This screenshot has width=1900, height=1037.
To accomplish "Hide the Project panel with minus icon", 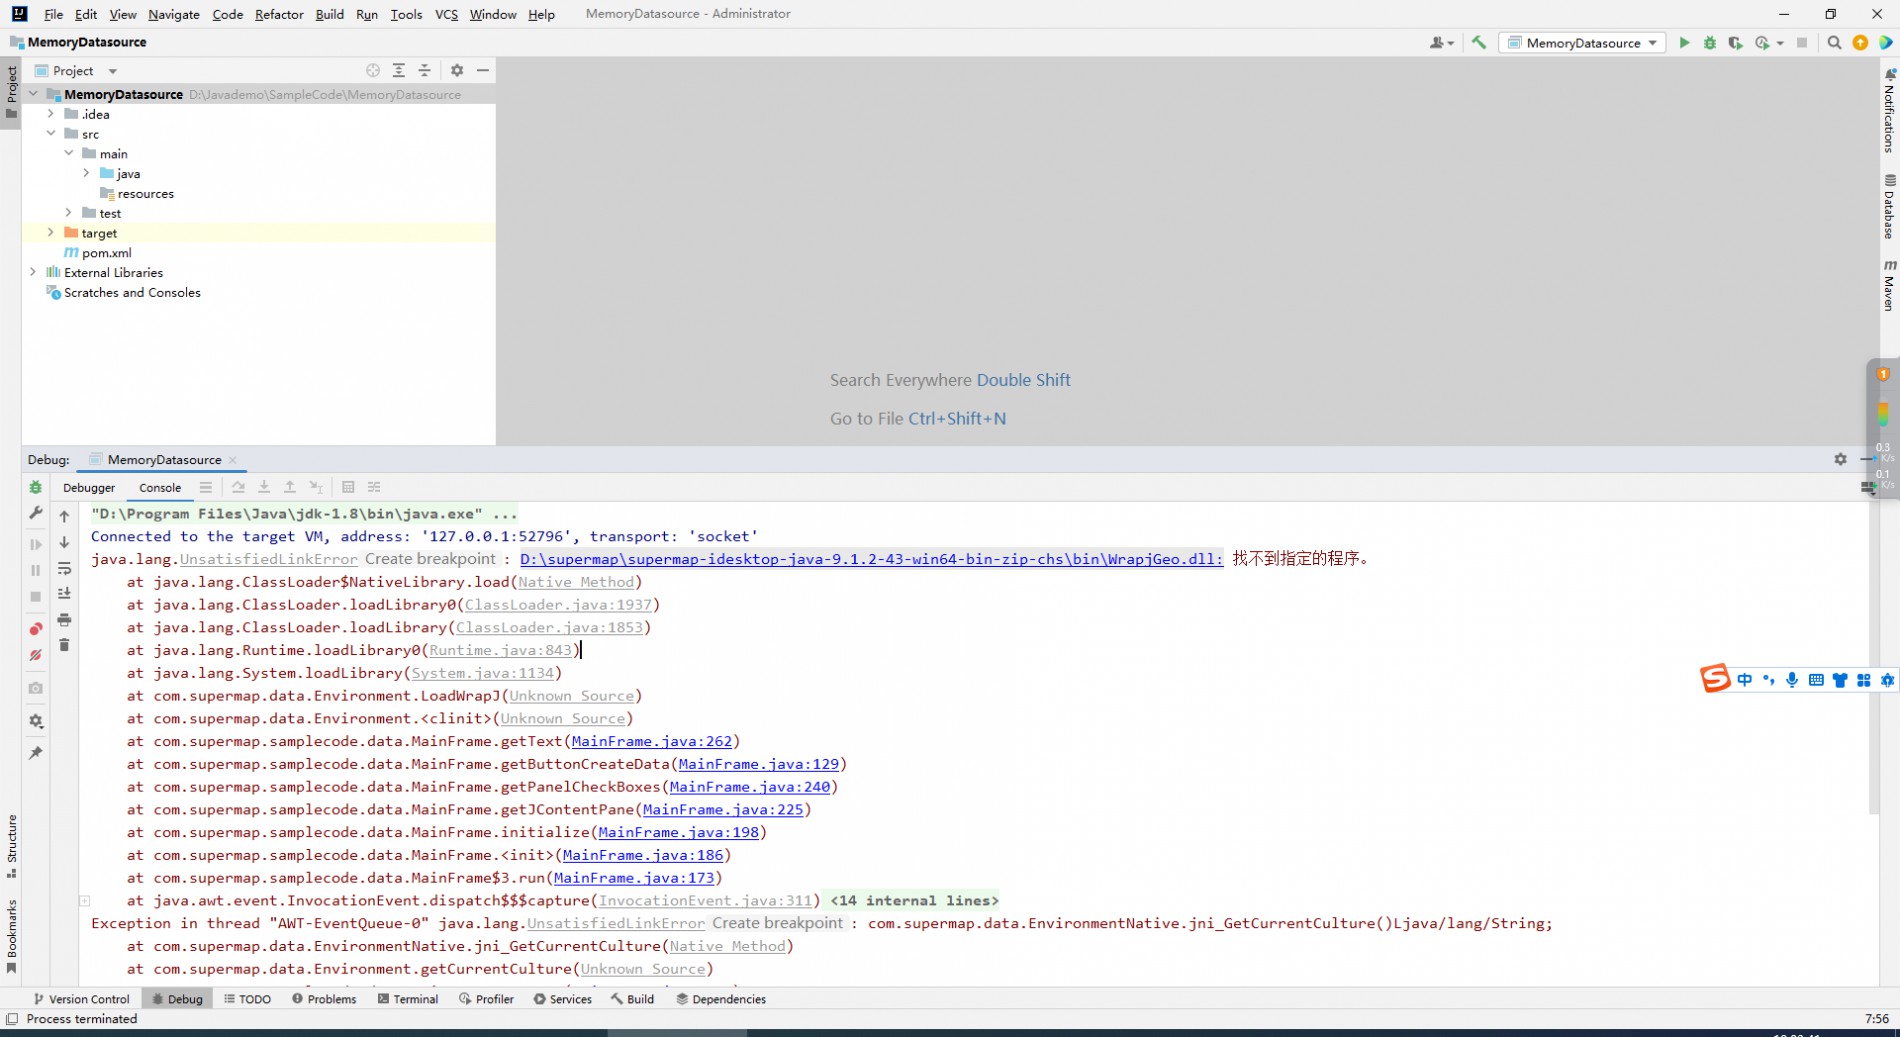I will [483, 70].
